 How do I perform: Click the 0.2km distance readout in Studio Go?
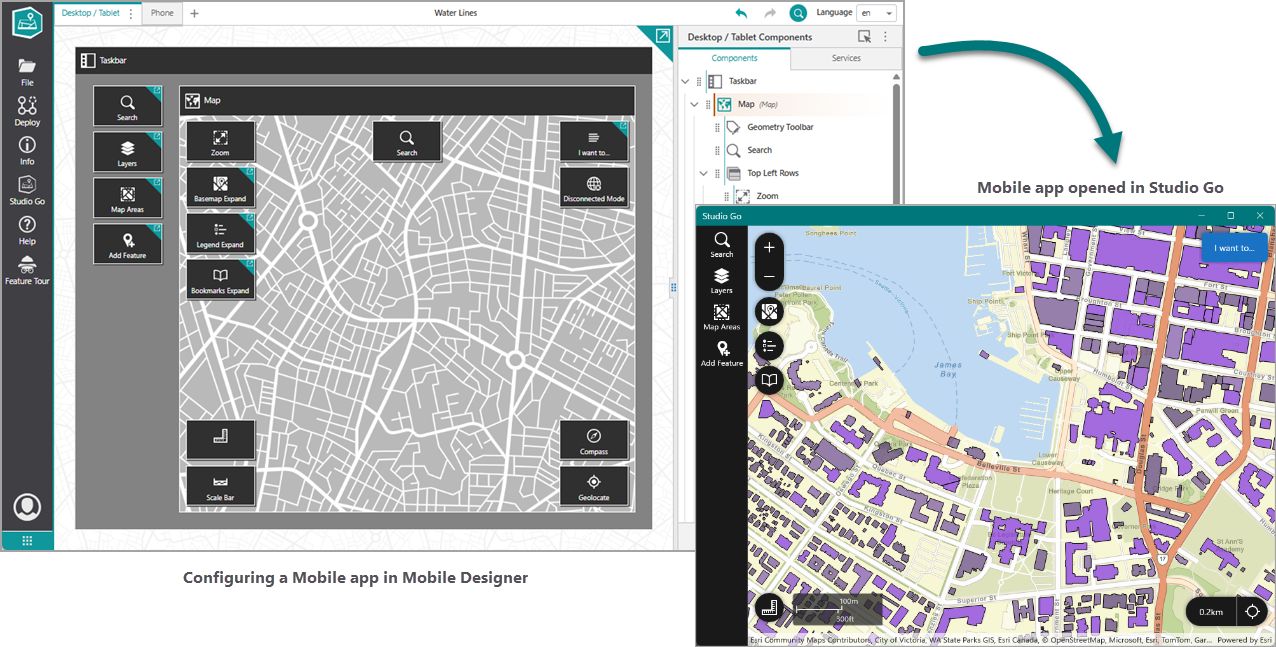point(1211,612)
